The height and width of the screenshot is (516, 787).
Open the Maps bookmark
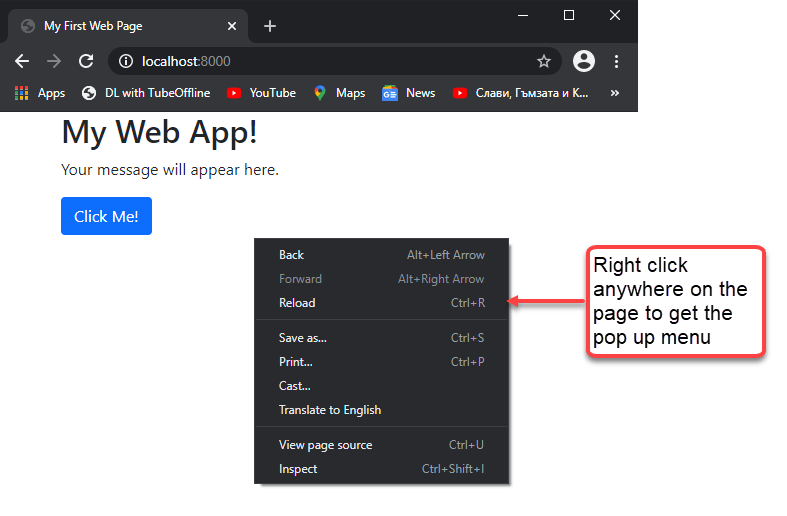[x=339, y=93]
